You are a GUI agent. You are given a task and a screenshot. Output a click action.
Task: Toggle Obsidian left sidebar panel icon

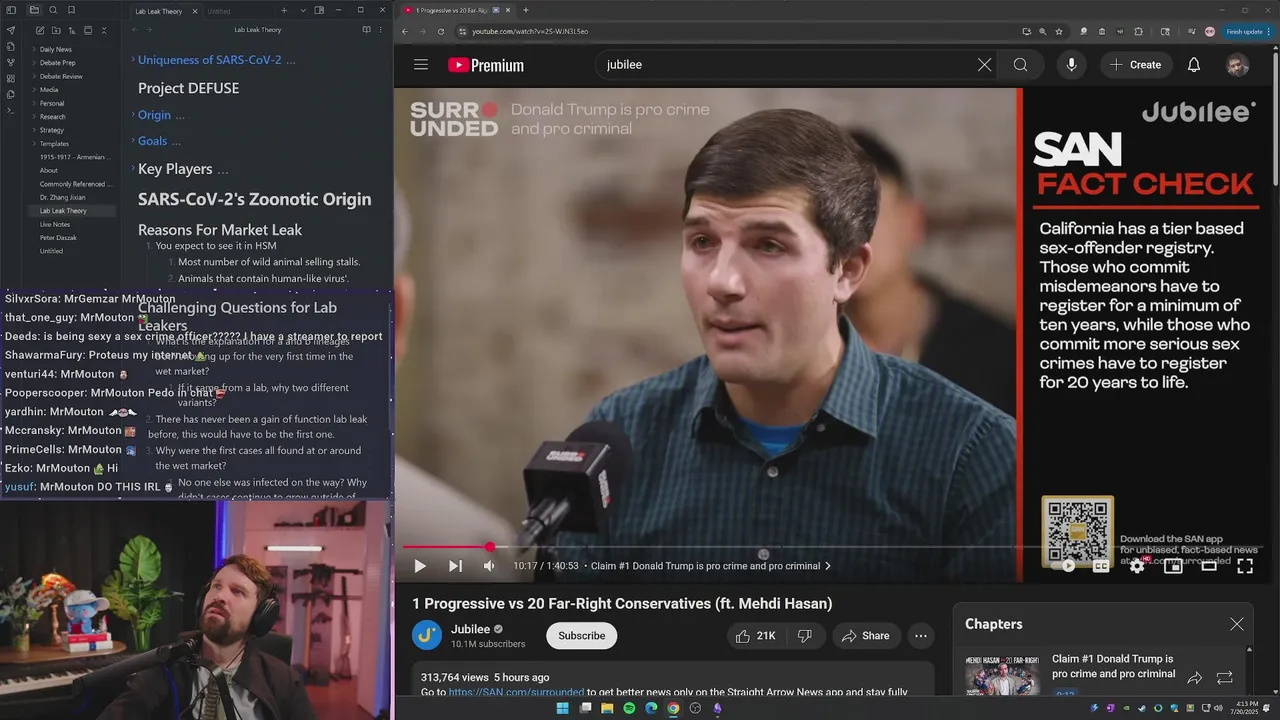coord(11,10)
